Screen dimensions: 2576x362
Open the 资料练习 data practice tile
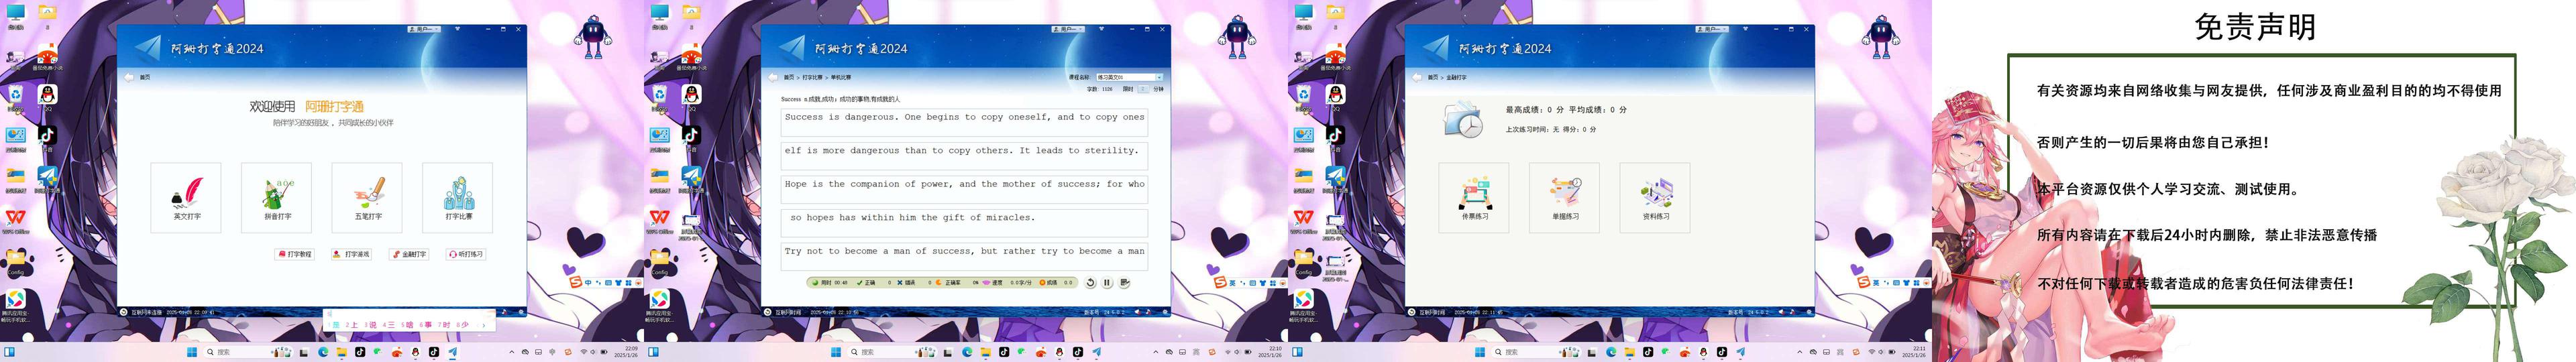(x=1655, y=197)
